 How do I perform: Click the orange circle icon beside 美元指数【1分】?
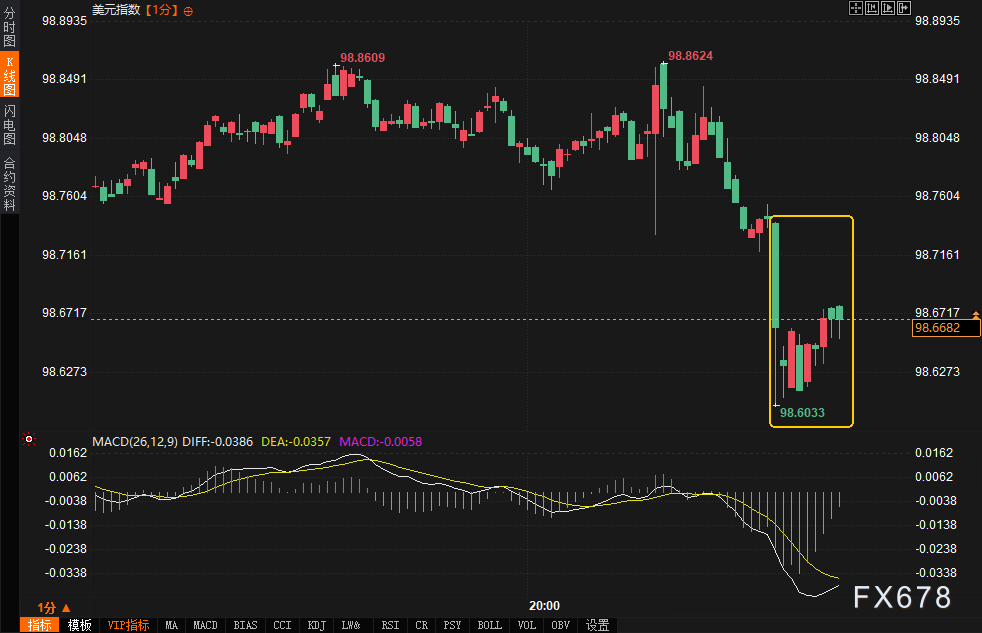pos(189,10)
